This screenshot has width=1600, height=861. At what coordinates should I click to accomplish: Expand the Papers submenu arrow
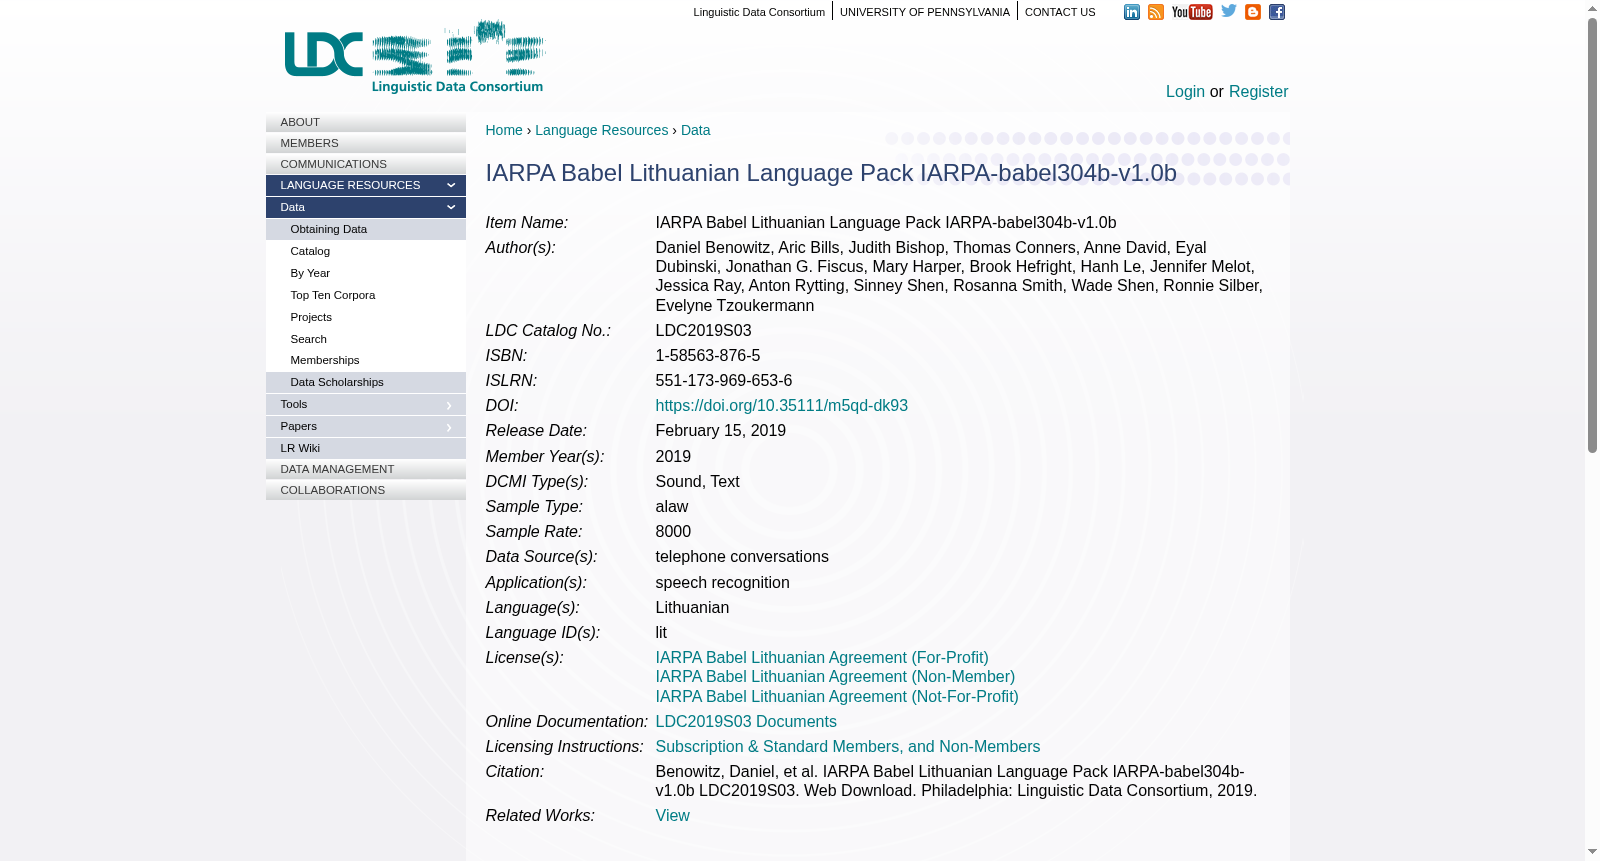coord(449,427)
